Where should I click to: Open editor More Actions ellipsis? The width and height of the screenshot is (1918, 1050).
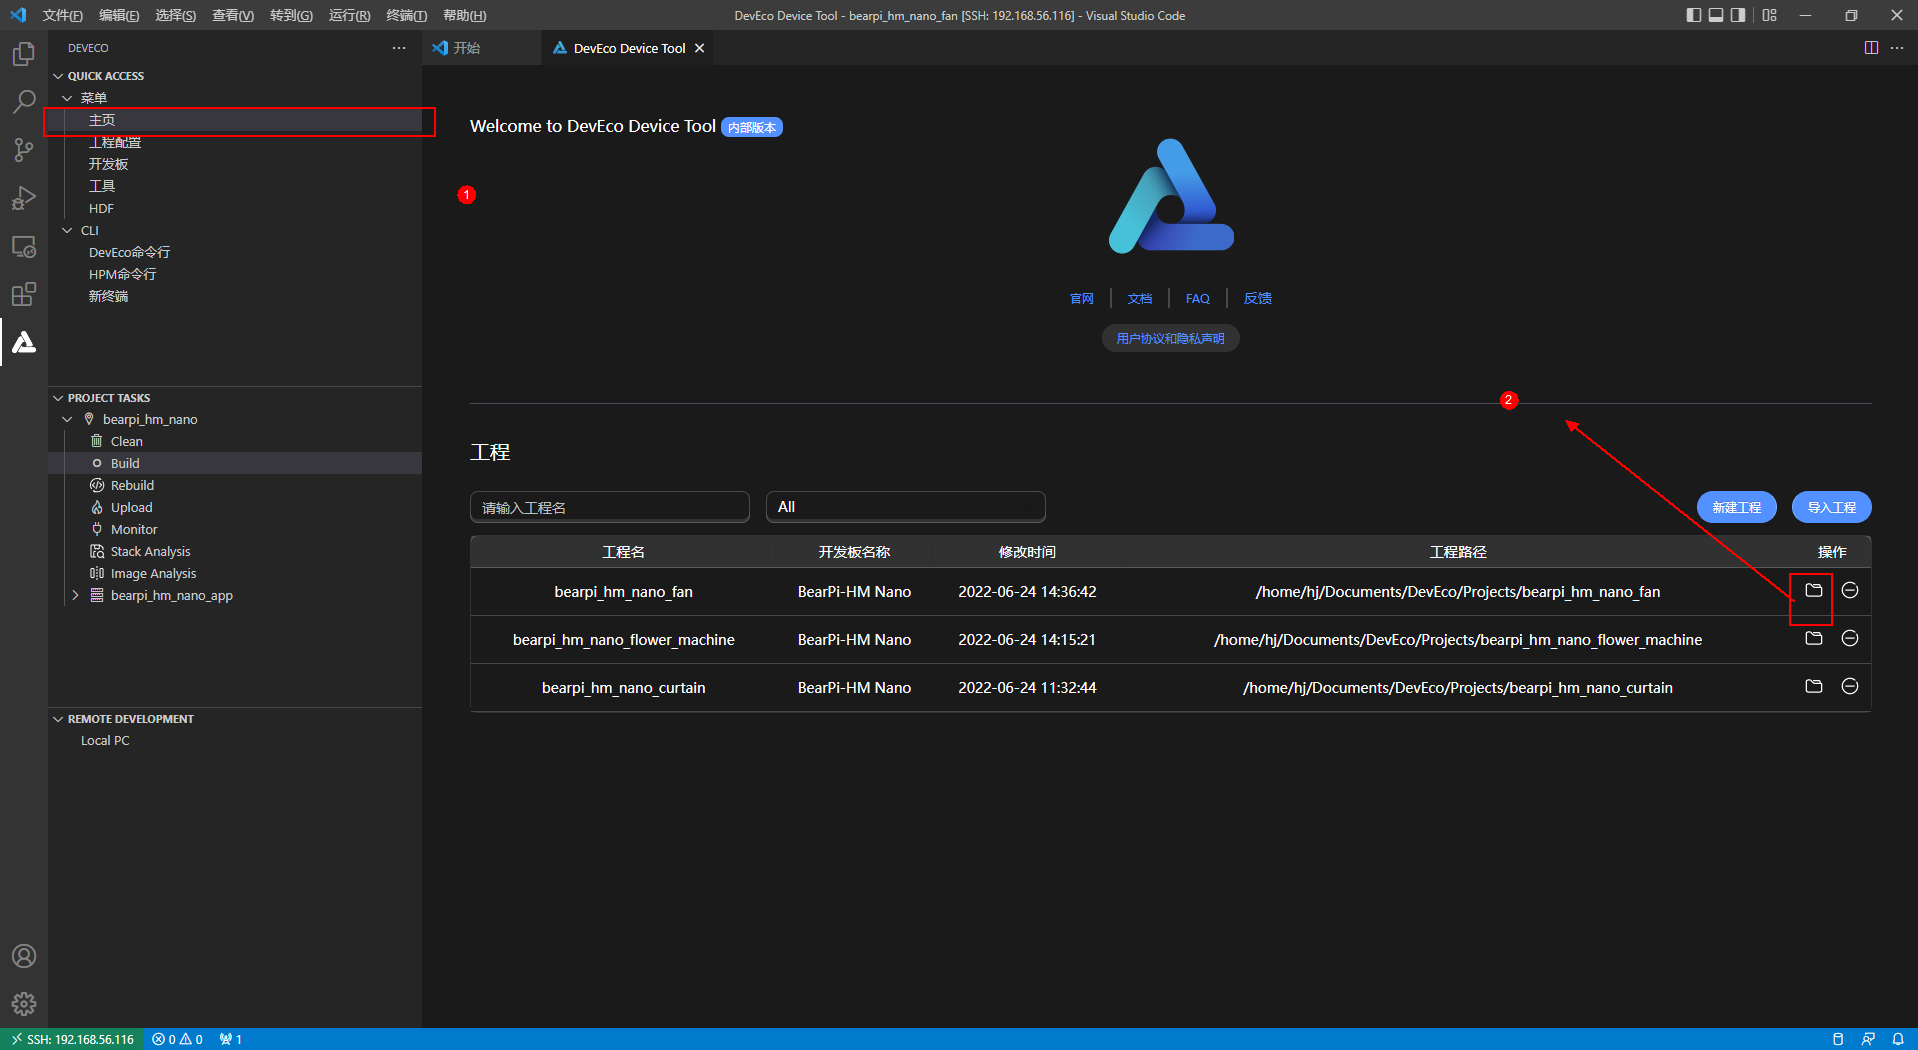point(1897,48)
